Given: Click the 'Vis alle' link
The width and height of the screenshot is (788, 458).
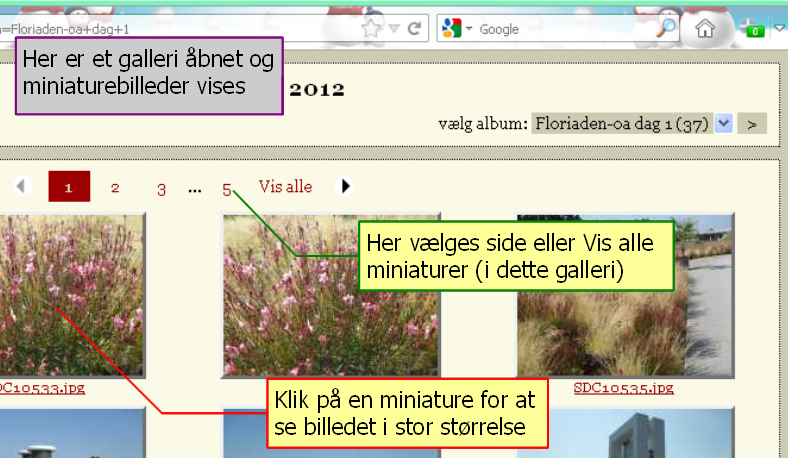Looking at the screenshot, I should pos(285,186).
